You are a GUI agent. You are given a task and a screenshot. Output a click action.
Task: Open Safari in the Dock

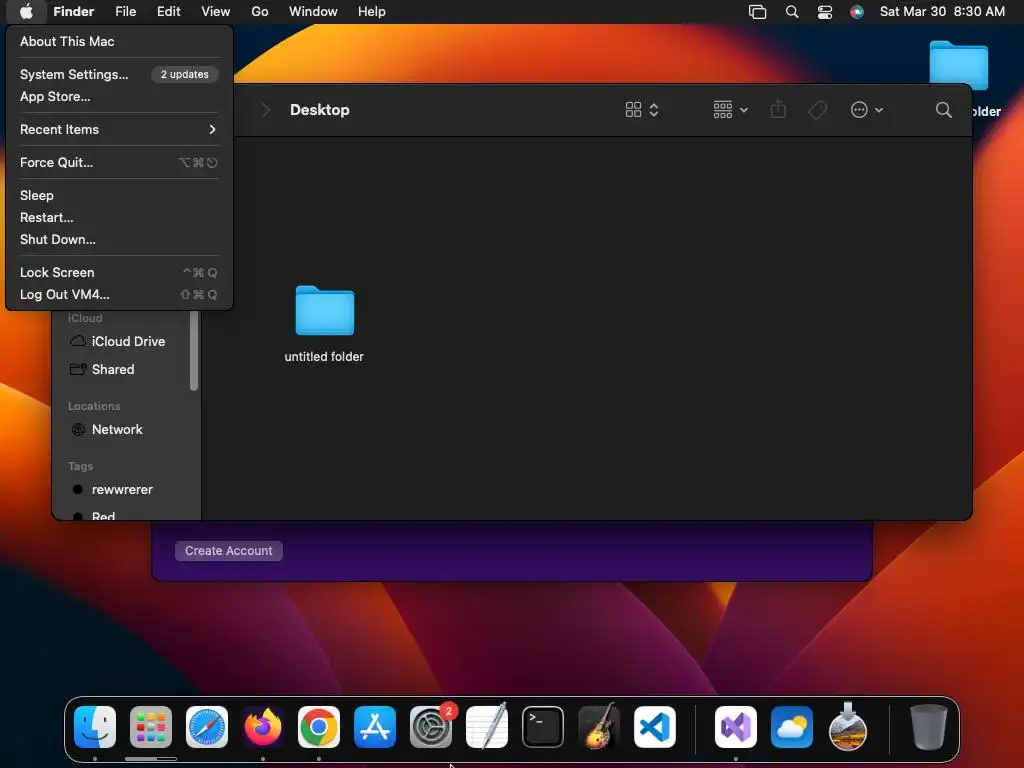[207, 727]
